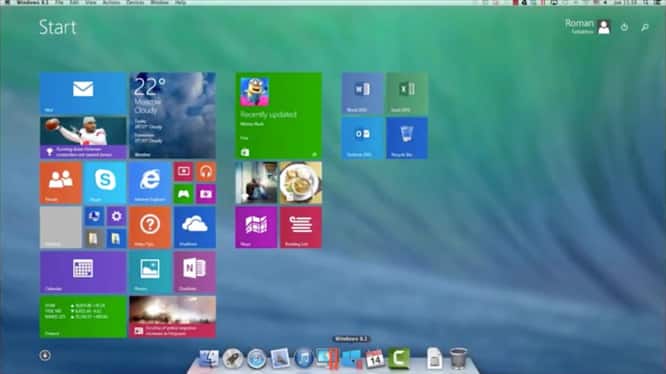Open the Help+Tips question mark tile

[x=150, y=227]
